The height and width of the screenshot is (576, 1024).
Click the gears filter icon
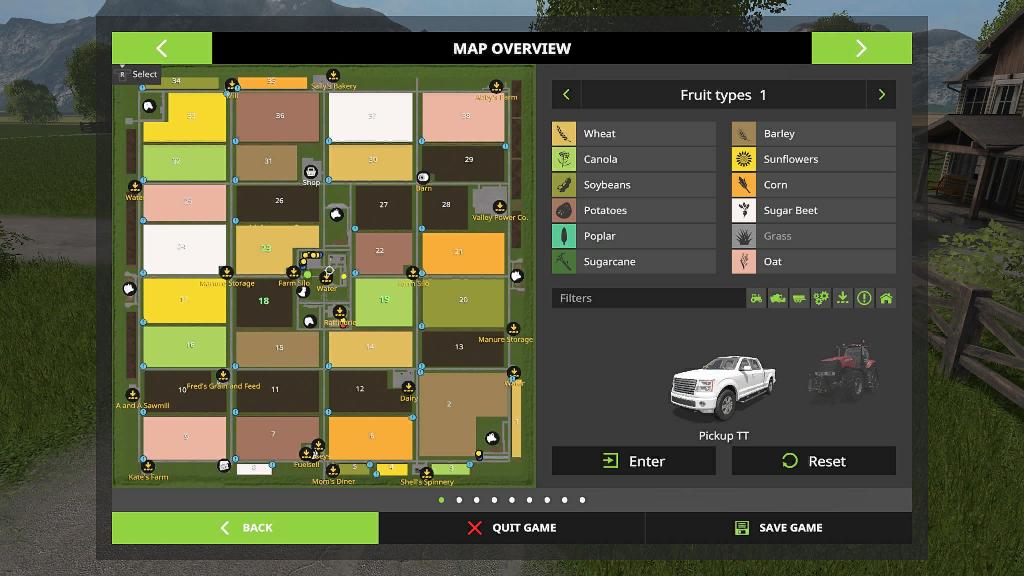[x=821, y=298]
